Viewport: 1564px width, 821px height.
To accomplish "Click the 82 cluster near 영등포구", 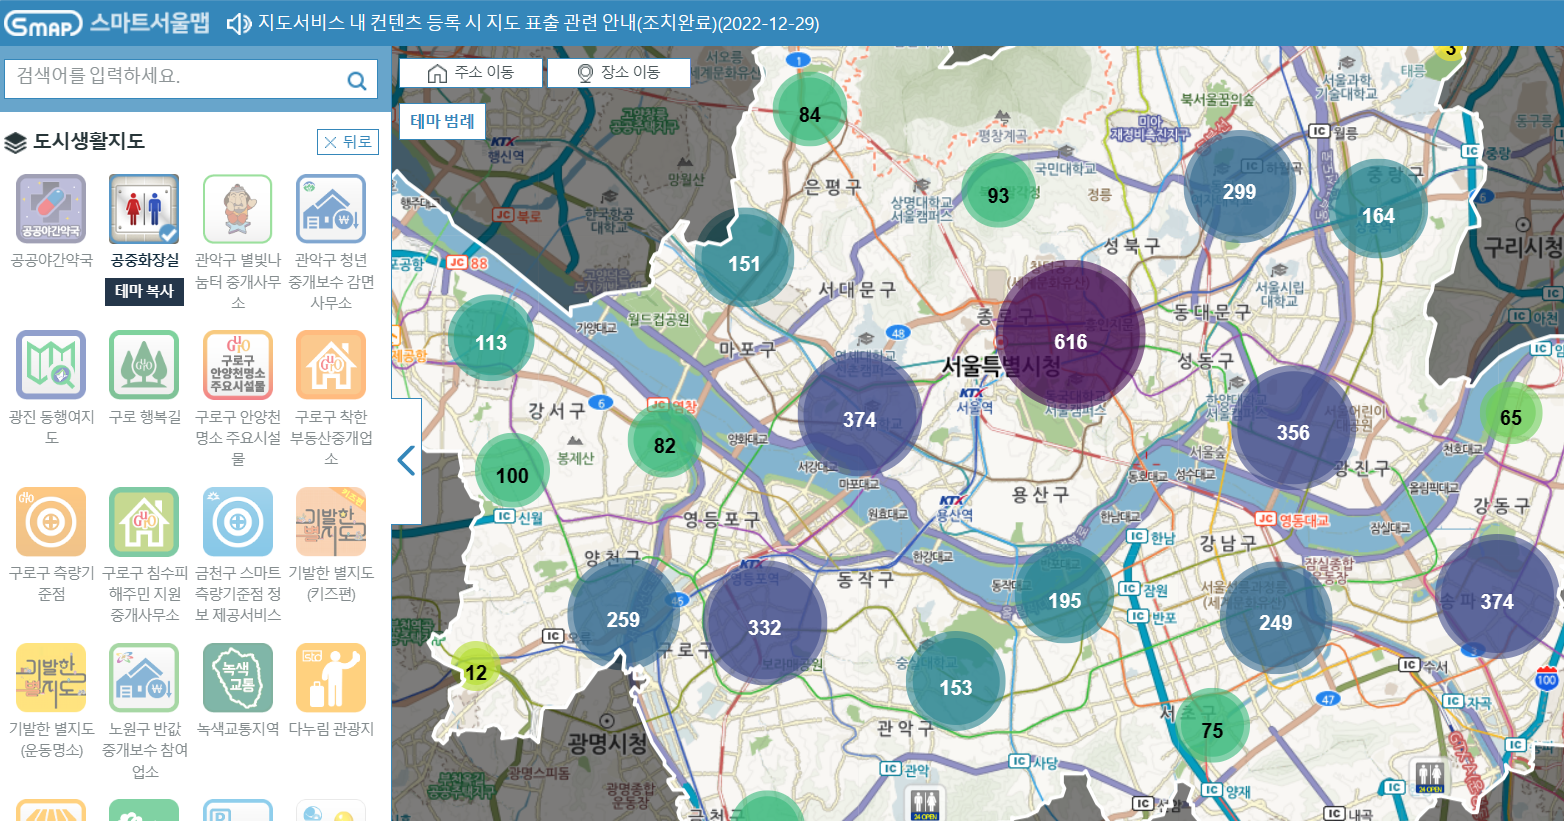I will (x=665, y=441).
